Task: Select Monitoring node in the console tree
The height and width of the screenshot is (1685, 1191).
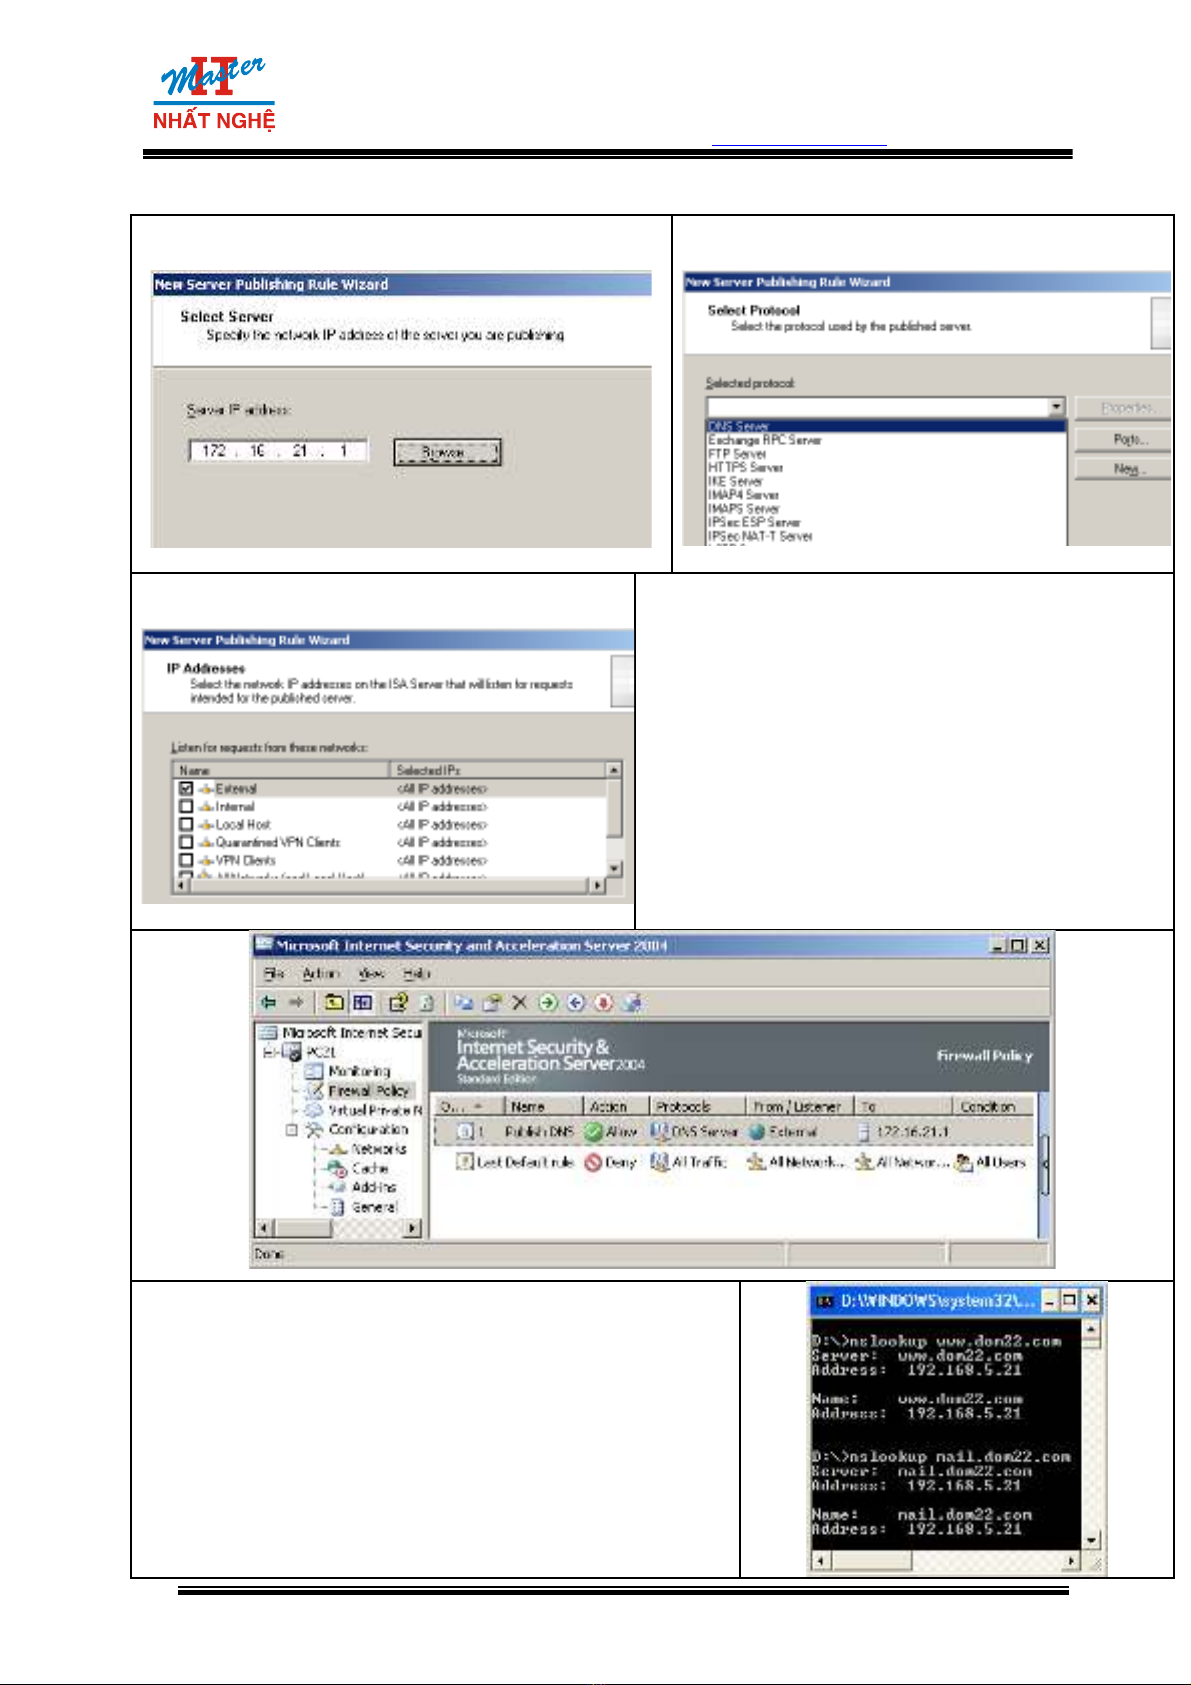Action: click(x=358, y=1071)
